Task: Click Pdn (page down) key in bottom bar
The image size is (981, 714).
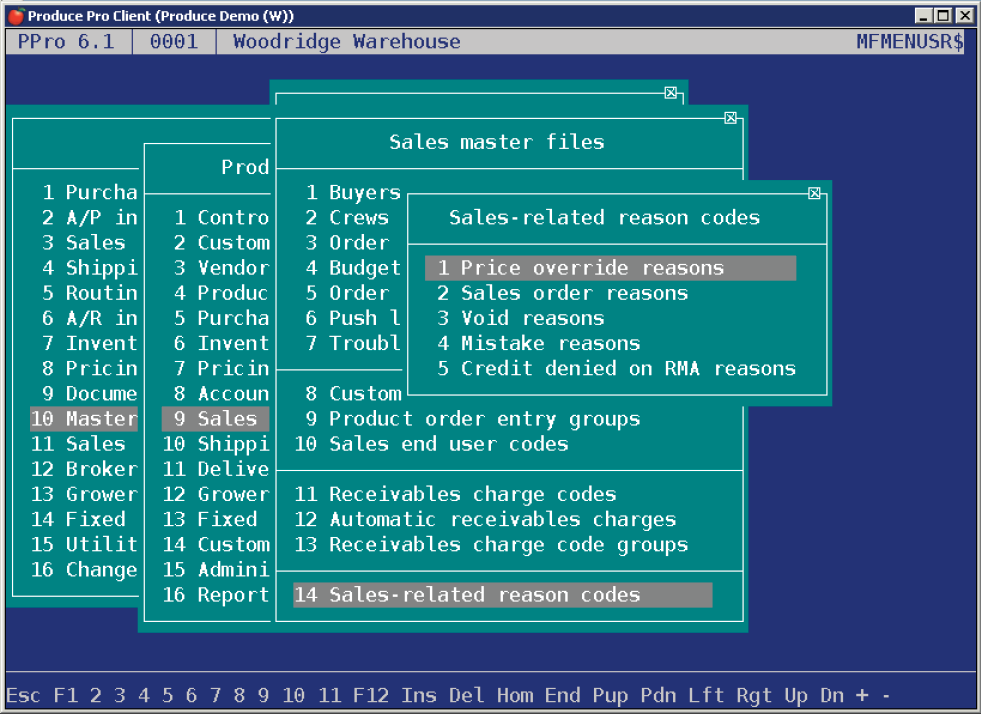Action: (x=658, y=695)
